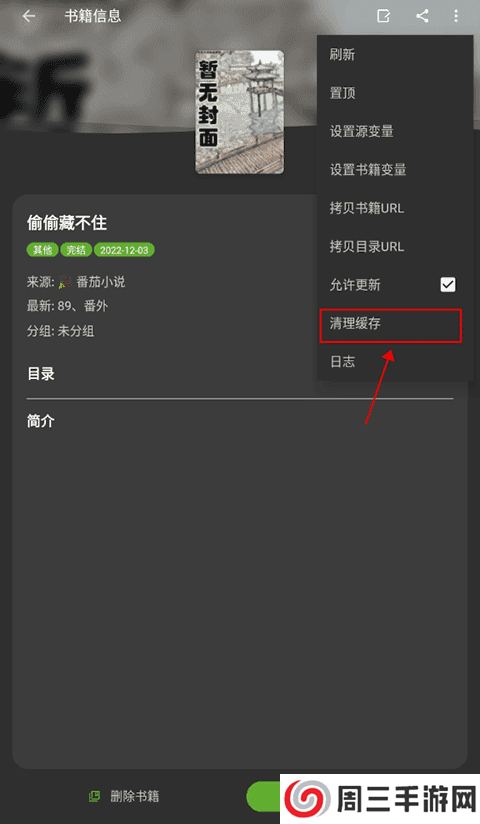Select 拷贝目录URL entry

tap(395, 246)
